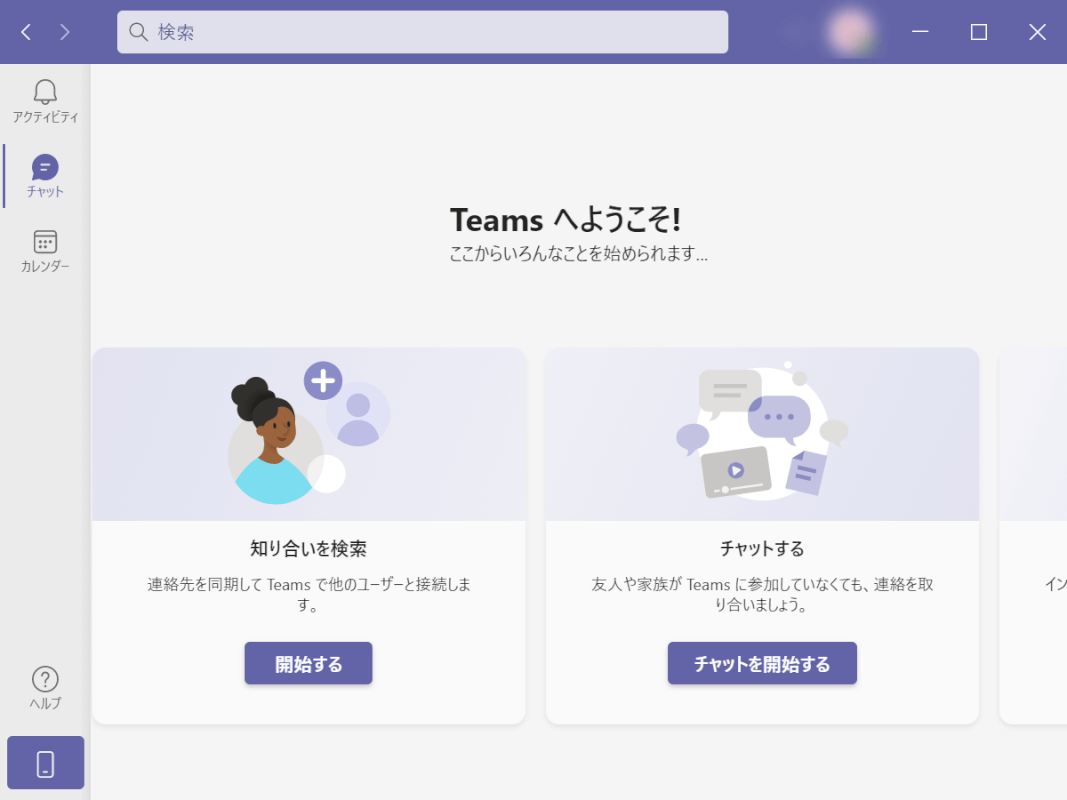This screenshot has width=1067, height=800.
Task: Open アクティビティ in the sidebar
Action: coord(46,101)
